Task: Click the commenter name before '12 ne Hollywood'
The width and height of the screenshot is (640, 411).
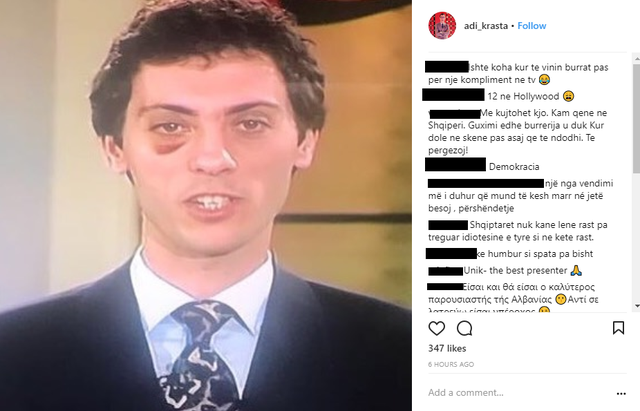Action: tap(453, 95)
